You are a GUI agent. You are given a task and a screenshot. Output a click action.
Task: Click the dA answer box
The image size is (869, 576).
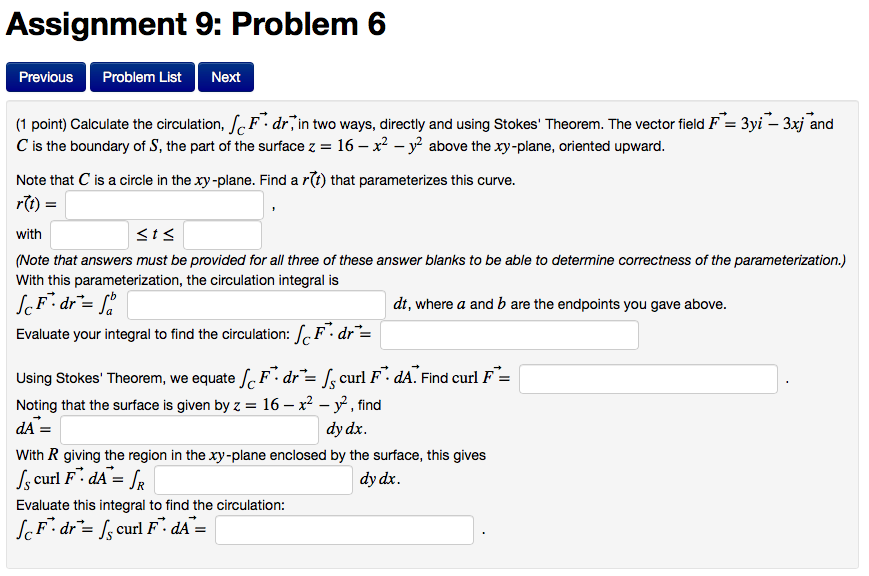tap(188, 429)
